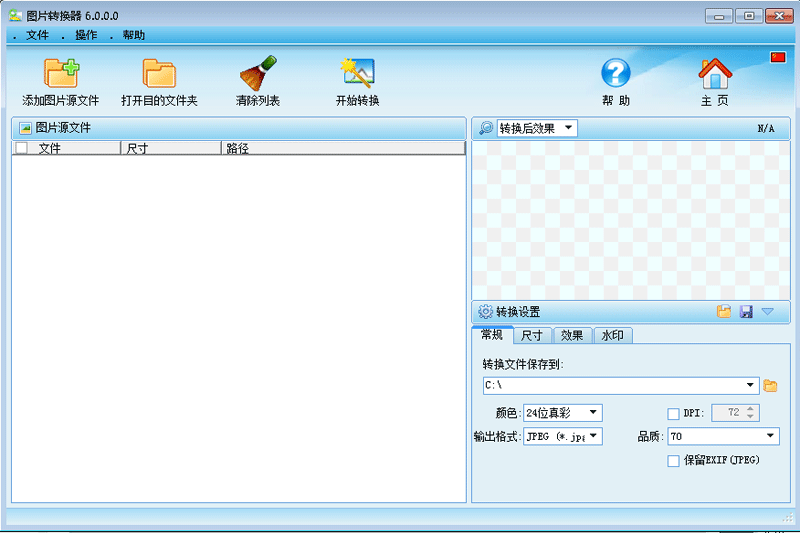The height and width of the screenshot is (533, 800).
Task: Toggle the select-all files checkbox
Action: click(x=21, y=148)
